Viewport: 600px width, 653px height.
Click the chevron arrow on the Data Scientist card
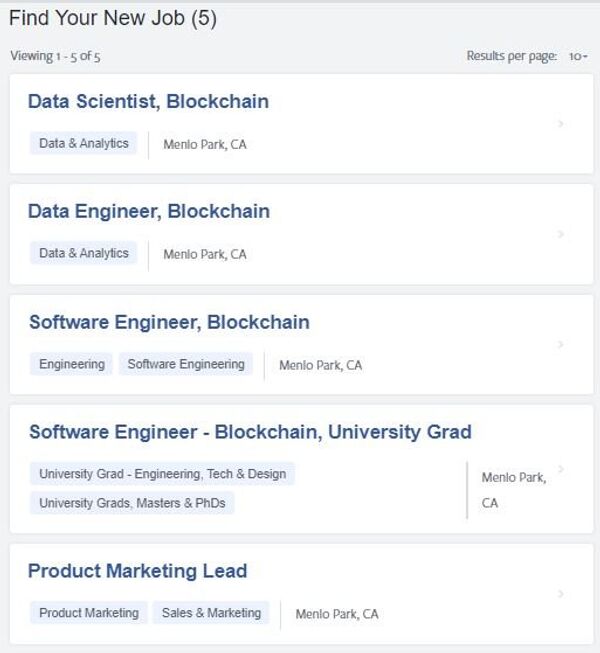tap(561, 124)
